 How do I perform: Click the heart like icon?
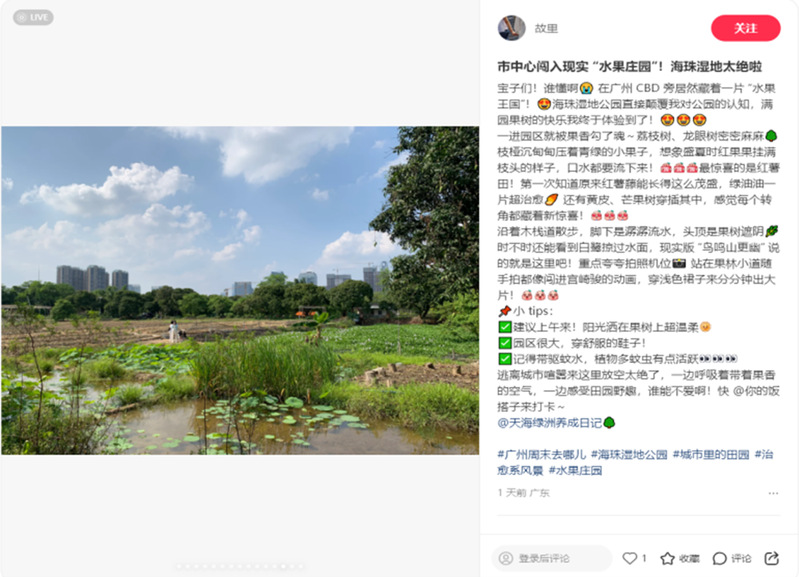[630, 558]
